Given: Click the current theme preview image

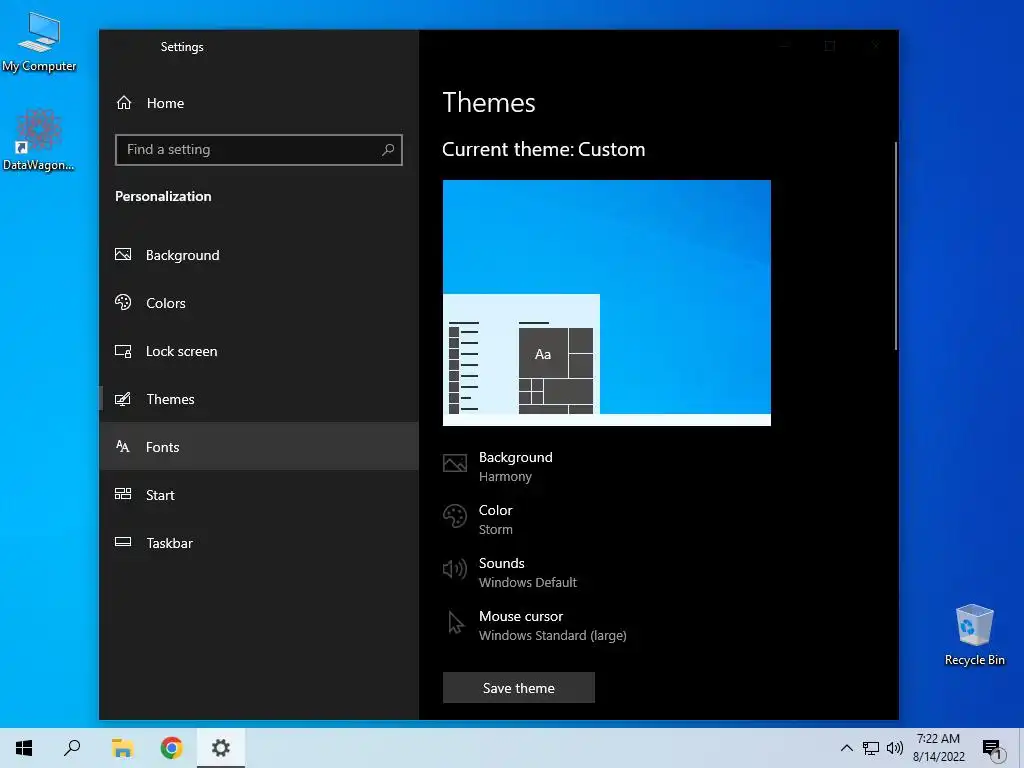Looking at the screenshot, I should click(607, 303).
